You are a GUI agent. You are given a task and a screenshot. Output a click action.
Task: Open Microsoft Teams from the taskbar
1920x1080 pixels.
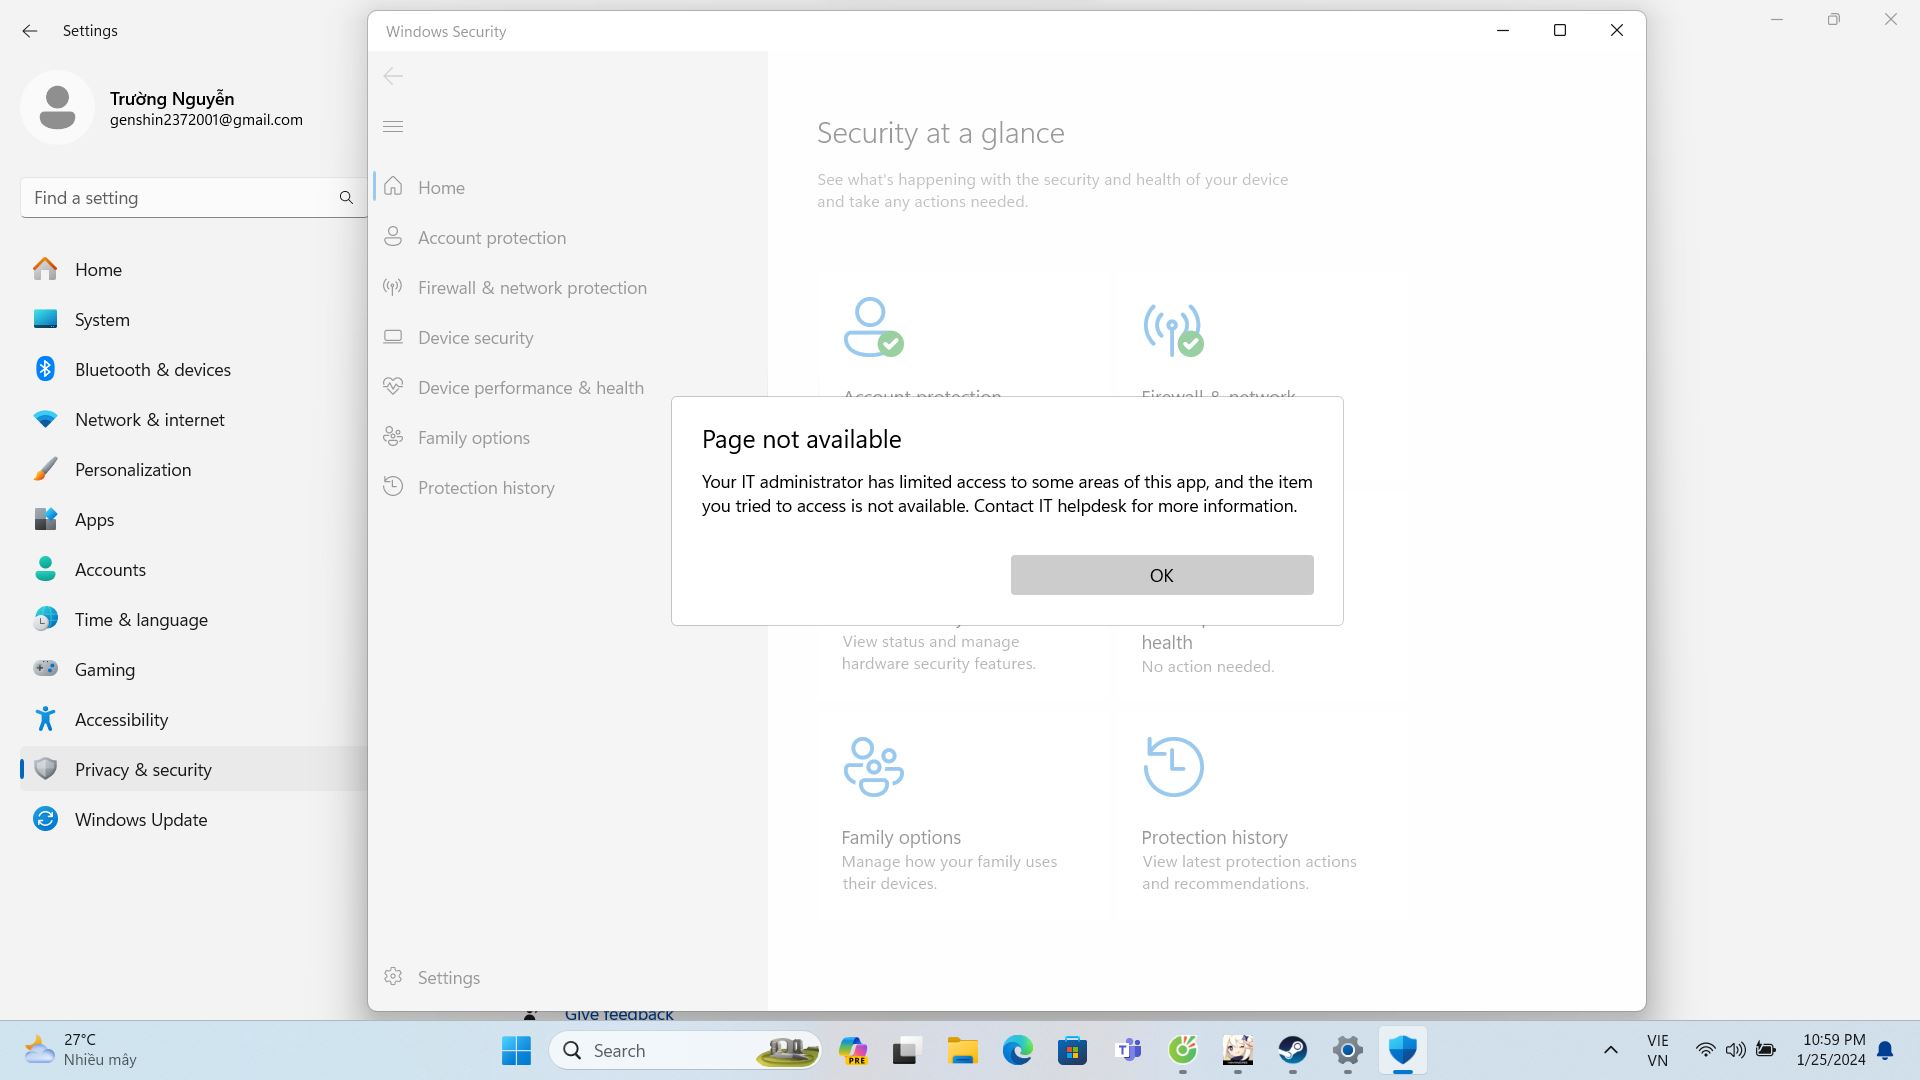click(x=1127, y=1051)
